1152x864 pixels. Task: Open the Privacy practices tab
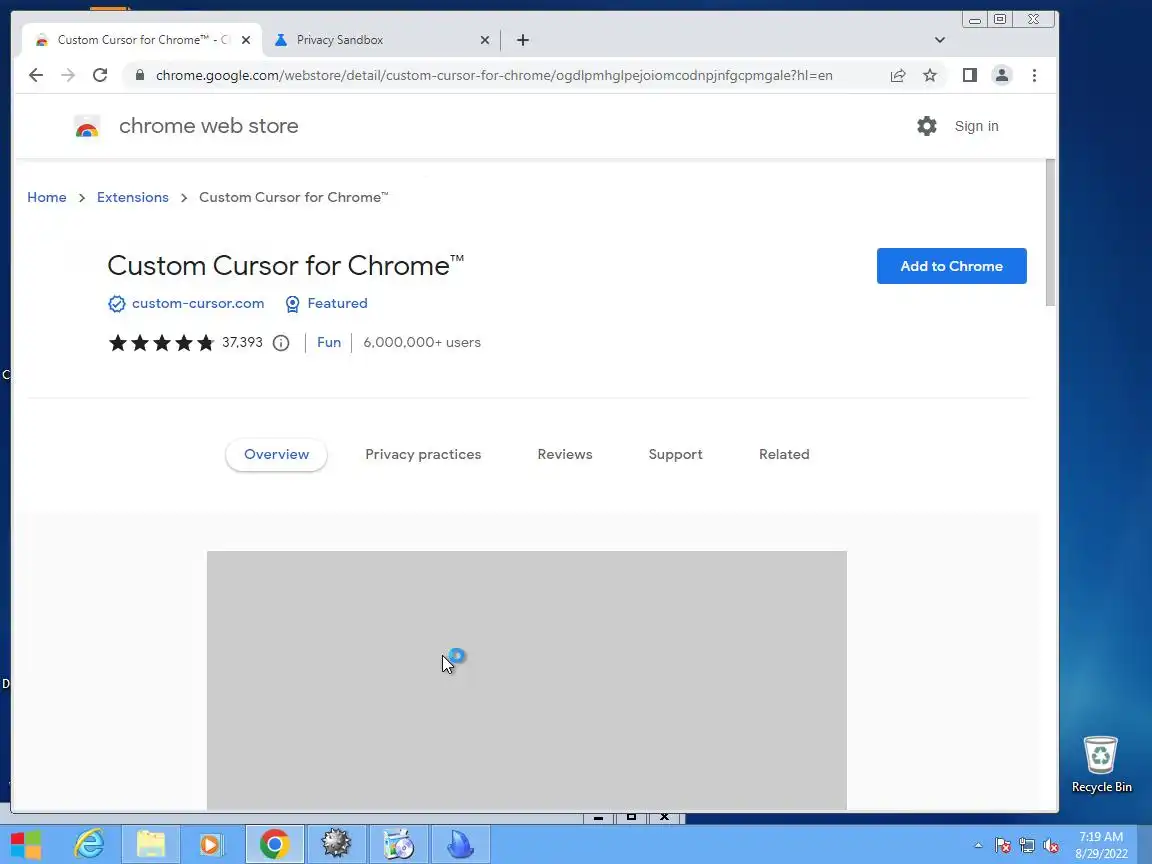coord(423,455)
